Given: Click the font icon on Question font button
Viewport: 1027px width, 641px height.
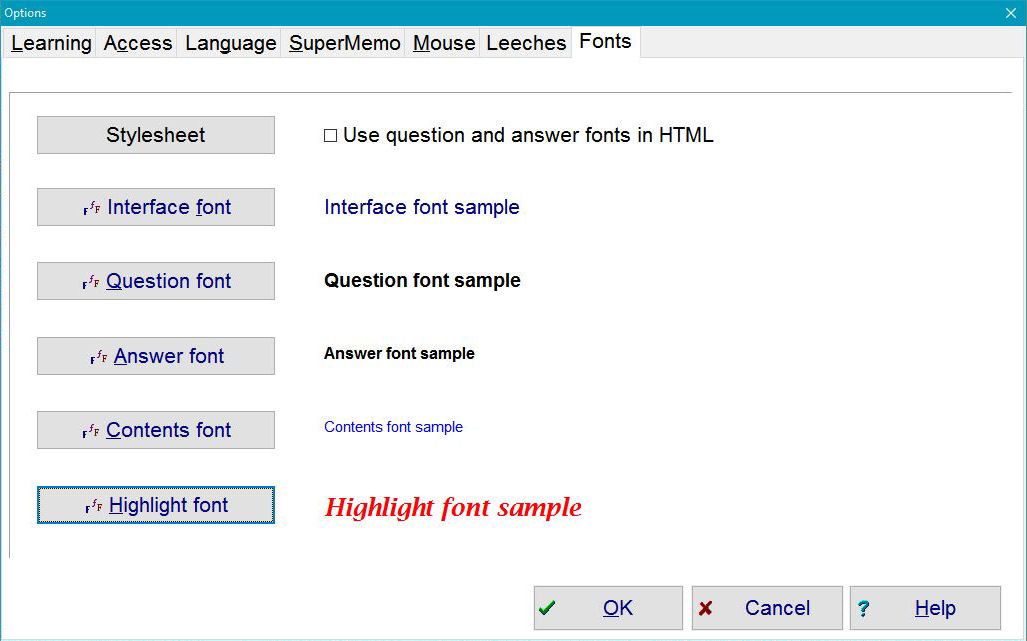Looking at the screenshot, I should coord(91,282).
